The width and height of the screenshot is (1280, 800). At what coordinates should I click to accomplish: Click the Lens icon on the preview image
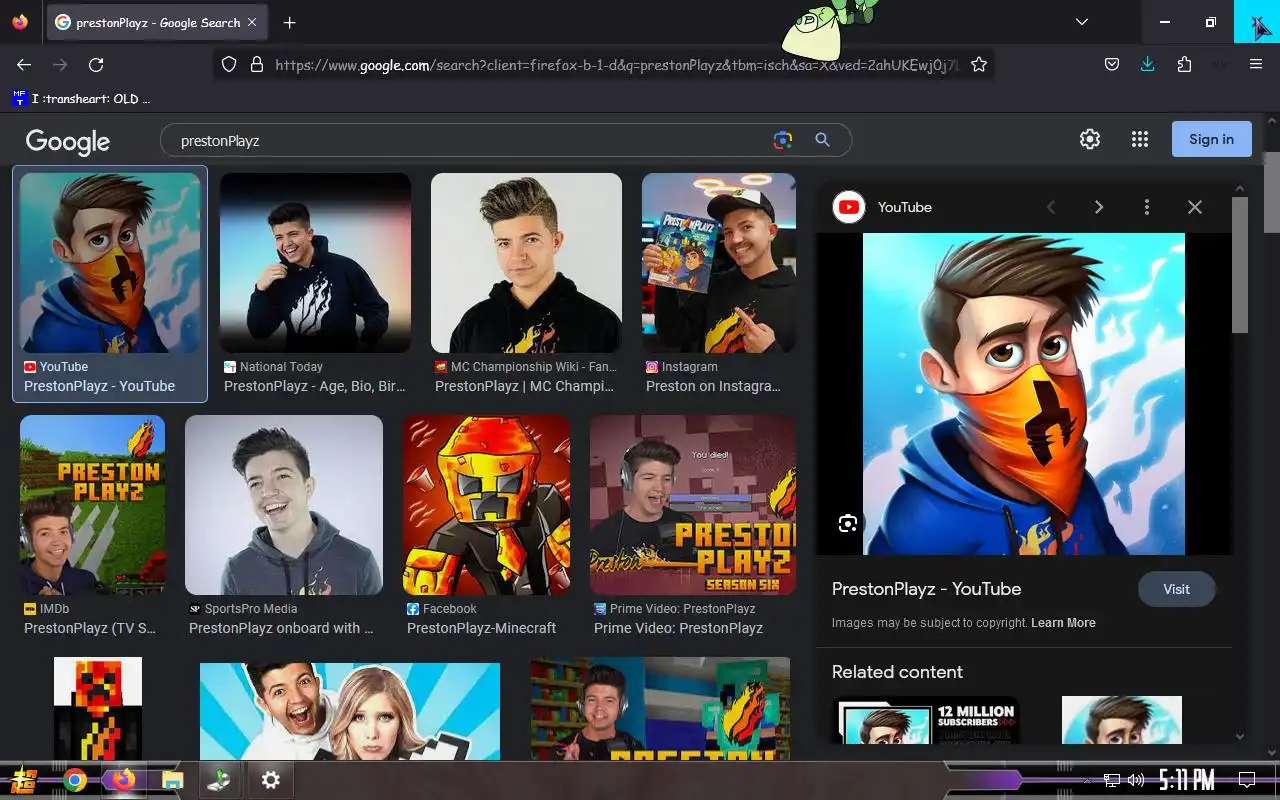click(x=848, y=523)
